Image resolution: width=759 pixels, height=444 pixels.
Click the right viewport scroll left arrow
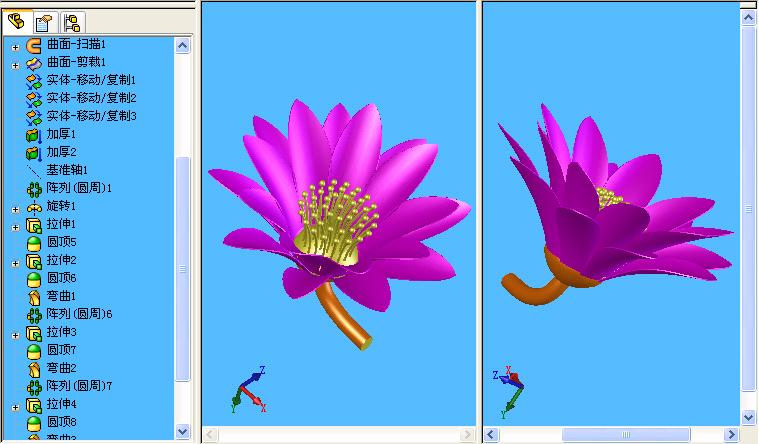click(490, 434)
